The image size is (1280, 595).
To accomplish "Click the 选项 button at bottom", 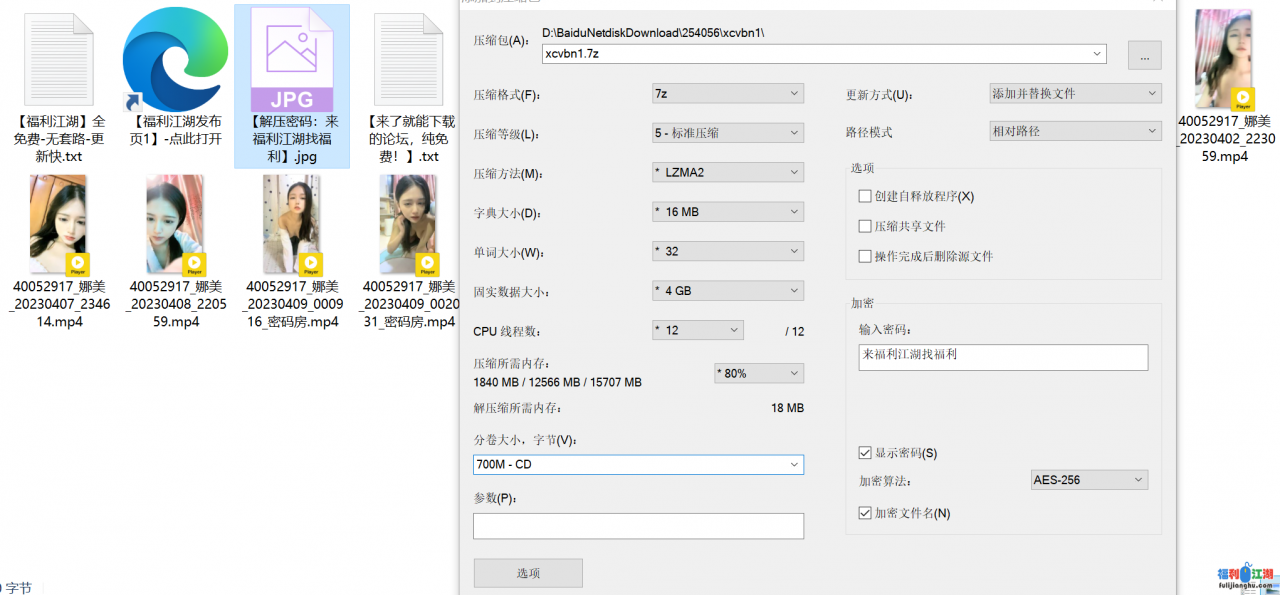I will (x=528, y=572).
